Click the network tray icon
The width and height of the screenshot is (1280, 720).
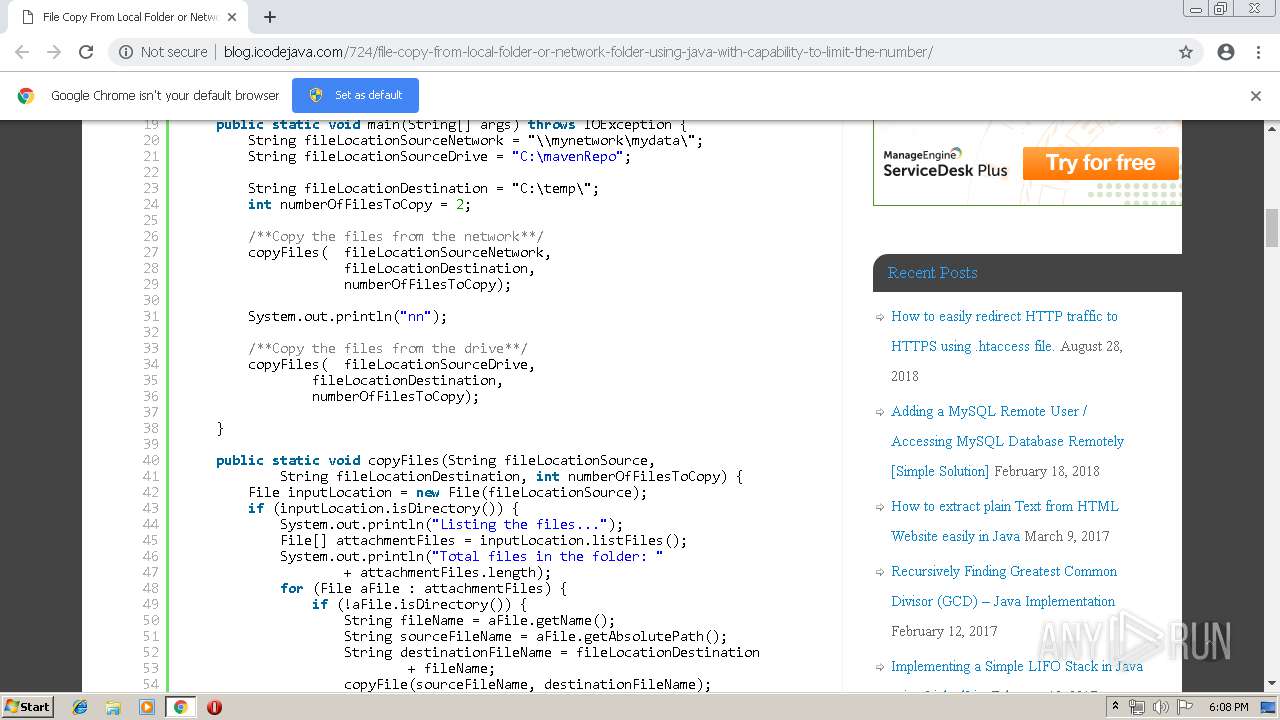1137,707
